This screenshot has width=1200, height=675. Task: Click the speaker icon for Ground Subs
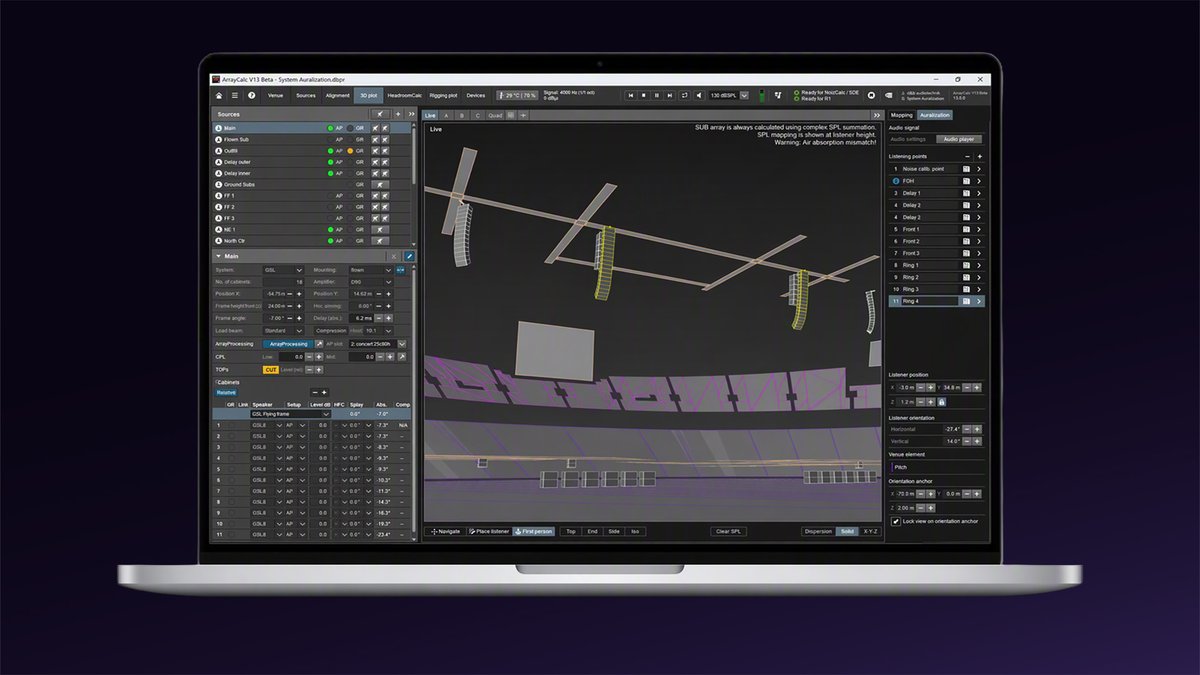[x=381, y=185]
